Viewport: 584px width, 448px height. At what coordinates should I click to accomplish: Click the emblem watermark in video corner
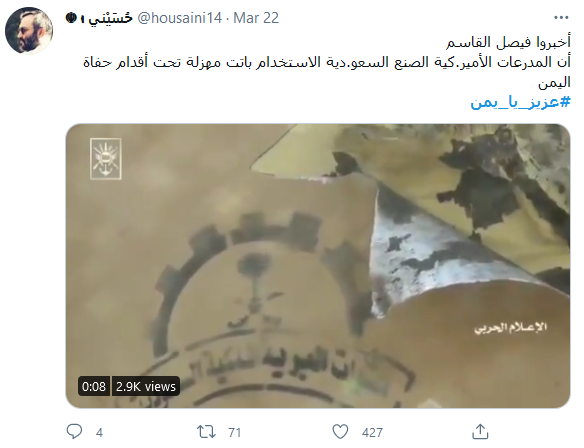point(106,159)
